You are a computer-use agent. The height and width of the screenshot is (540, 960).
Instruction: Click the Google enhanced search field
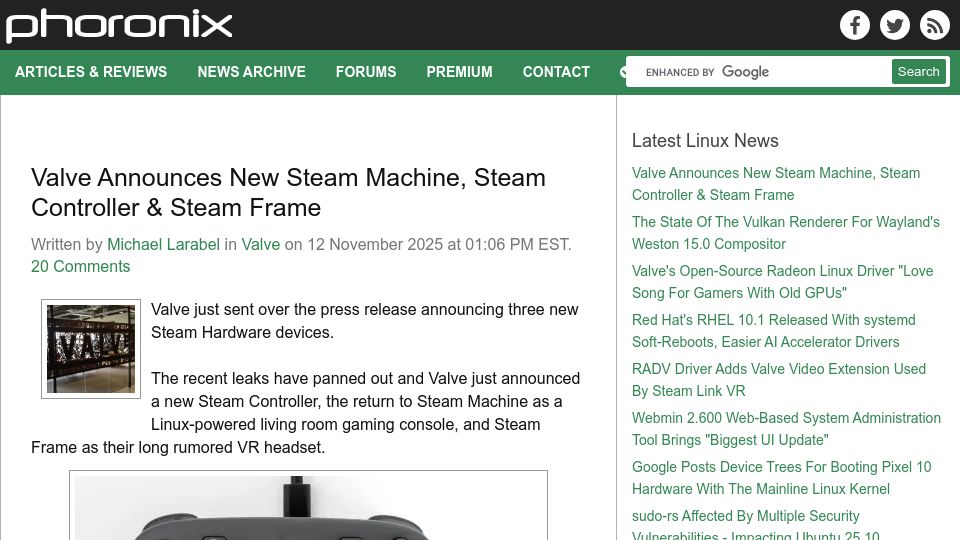759,72
